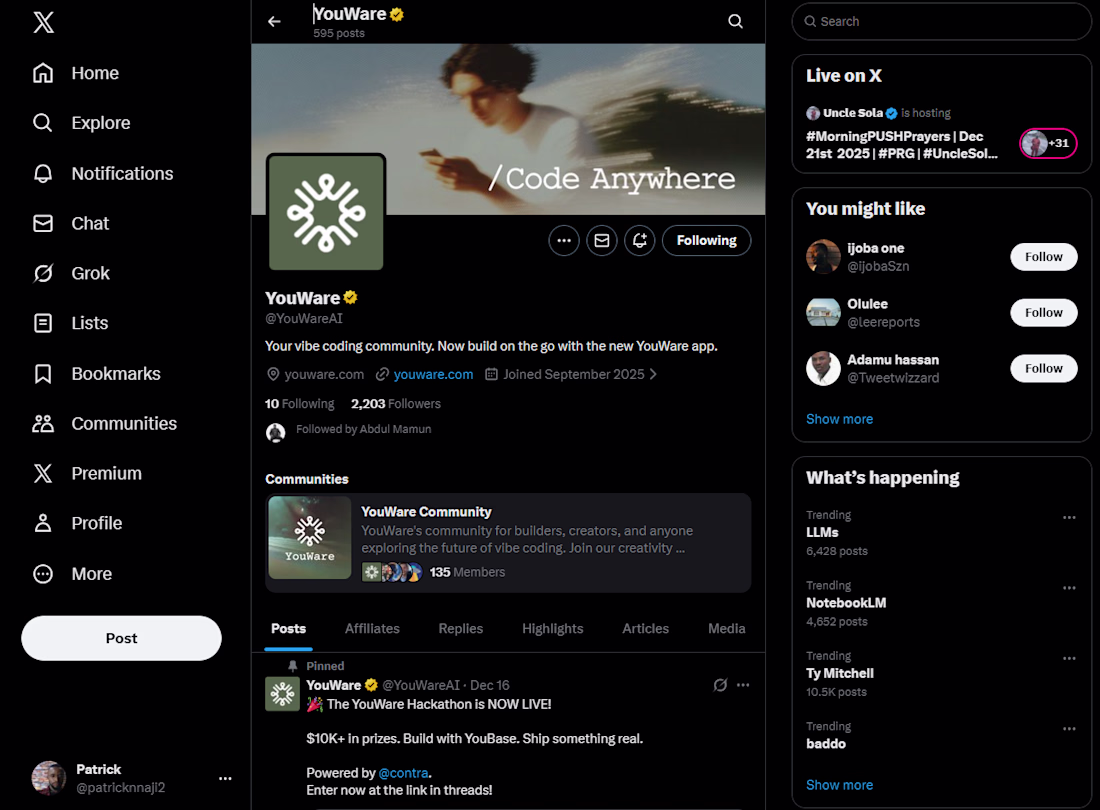Open YouWare Community title
This screenshot has width=1100, height=810.
point(426,512)
